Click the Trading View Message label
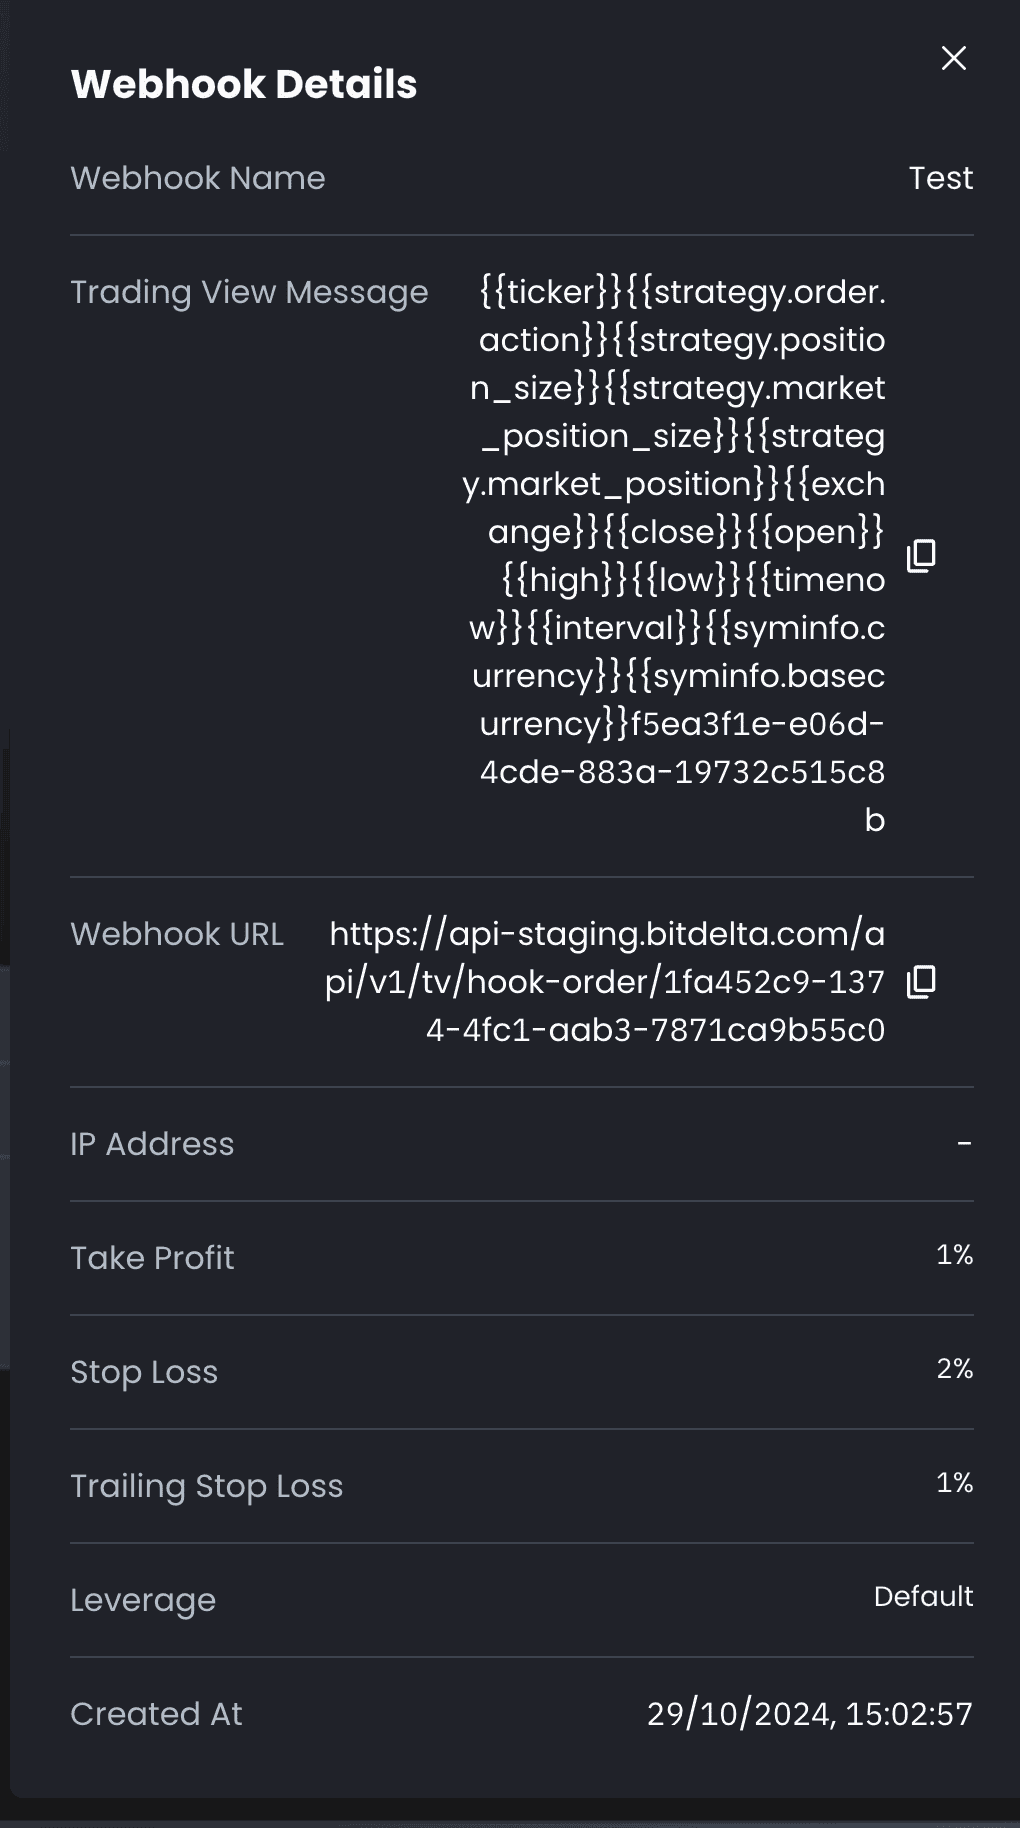This screenshot has width=1020, height=1828. coord(249,292)
